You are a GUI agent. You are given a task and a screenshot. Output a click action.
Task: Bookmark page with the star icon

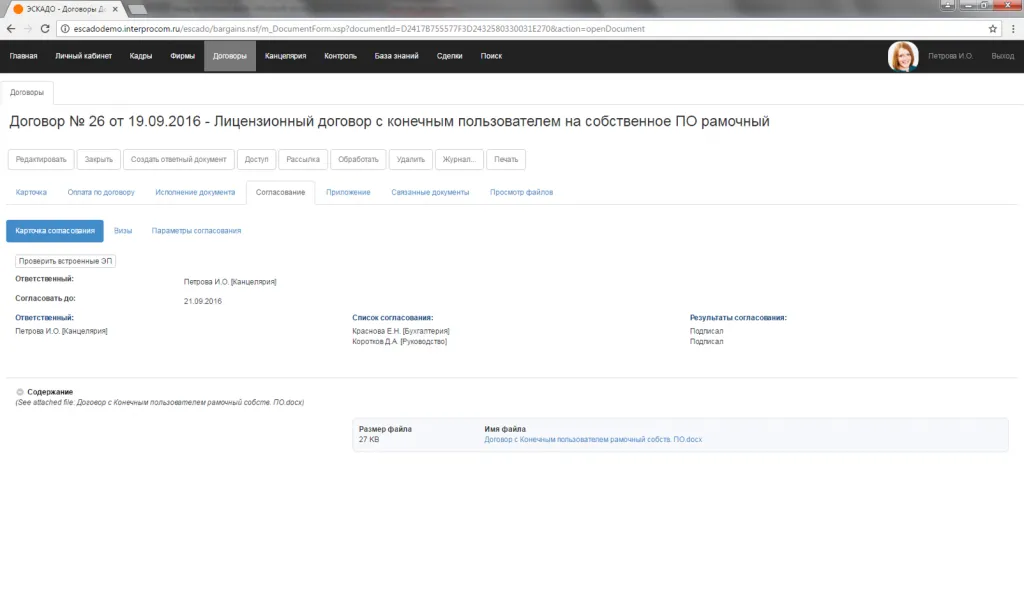(x=993, y=29)
